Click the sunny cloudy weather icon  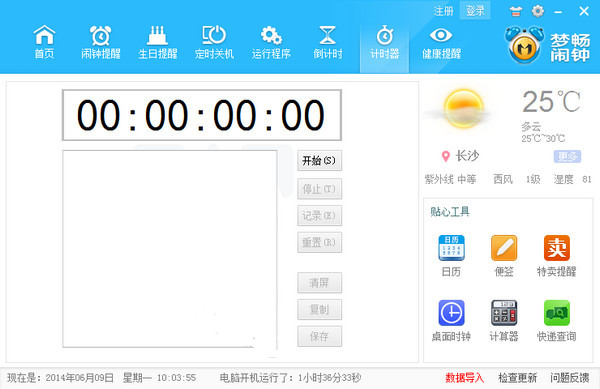pos(463,109)
